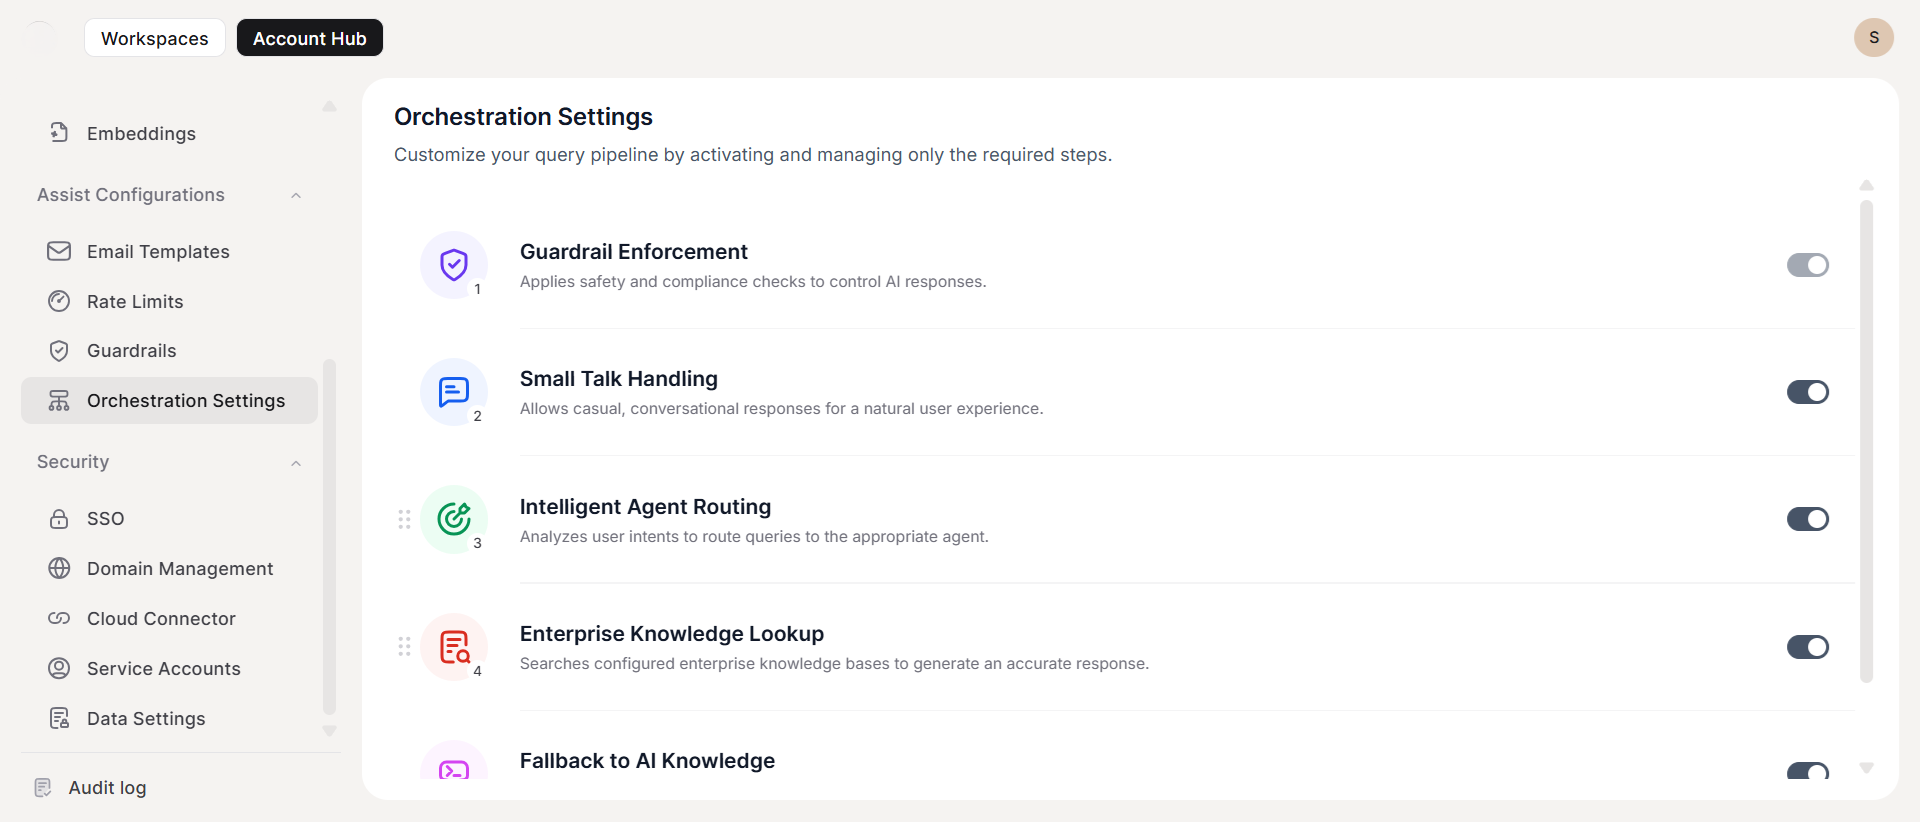Collapse the Security section
Screen dimensions: 1920x822
click(296, 463)
